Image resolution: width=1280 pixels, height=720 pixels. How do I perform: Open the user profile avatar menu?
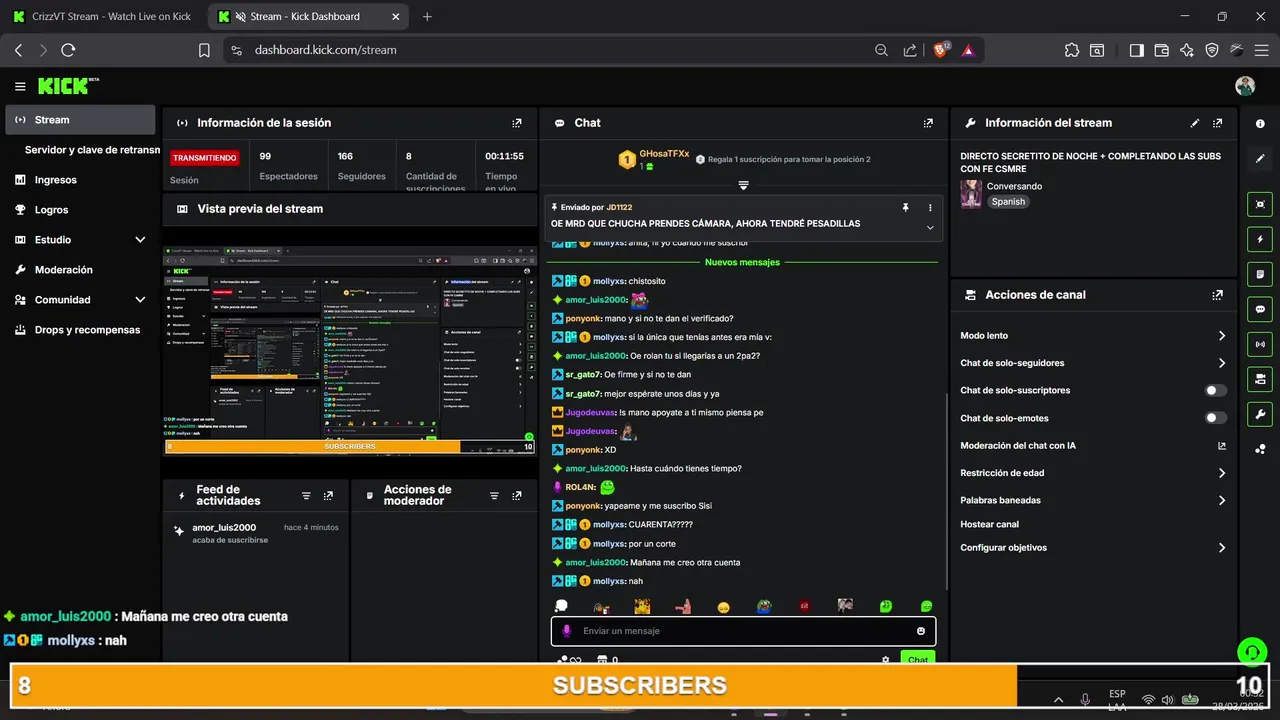1245,86
